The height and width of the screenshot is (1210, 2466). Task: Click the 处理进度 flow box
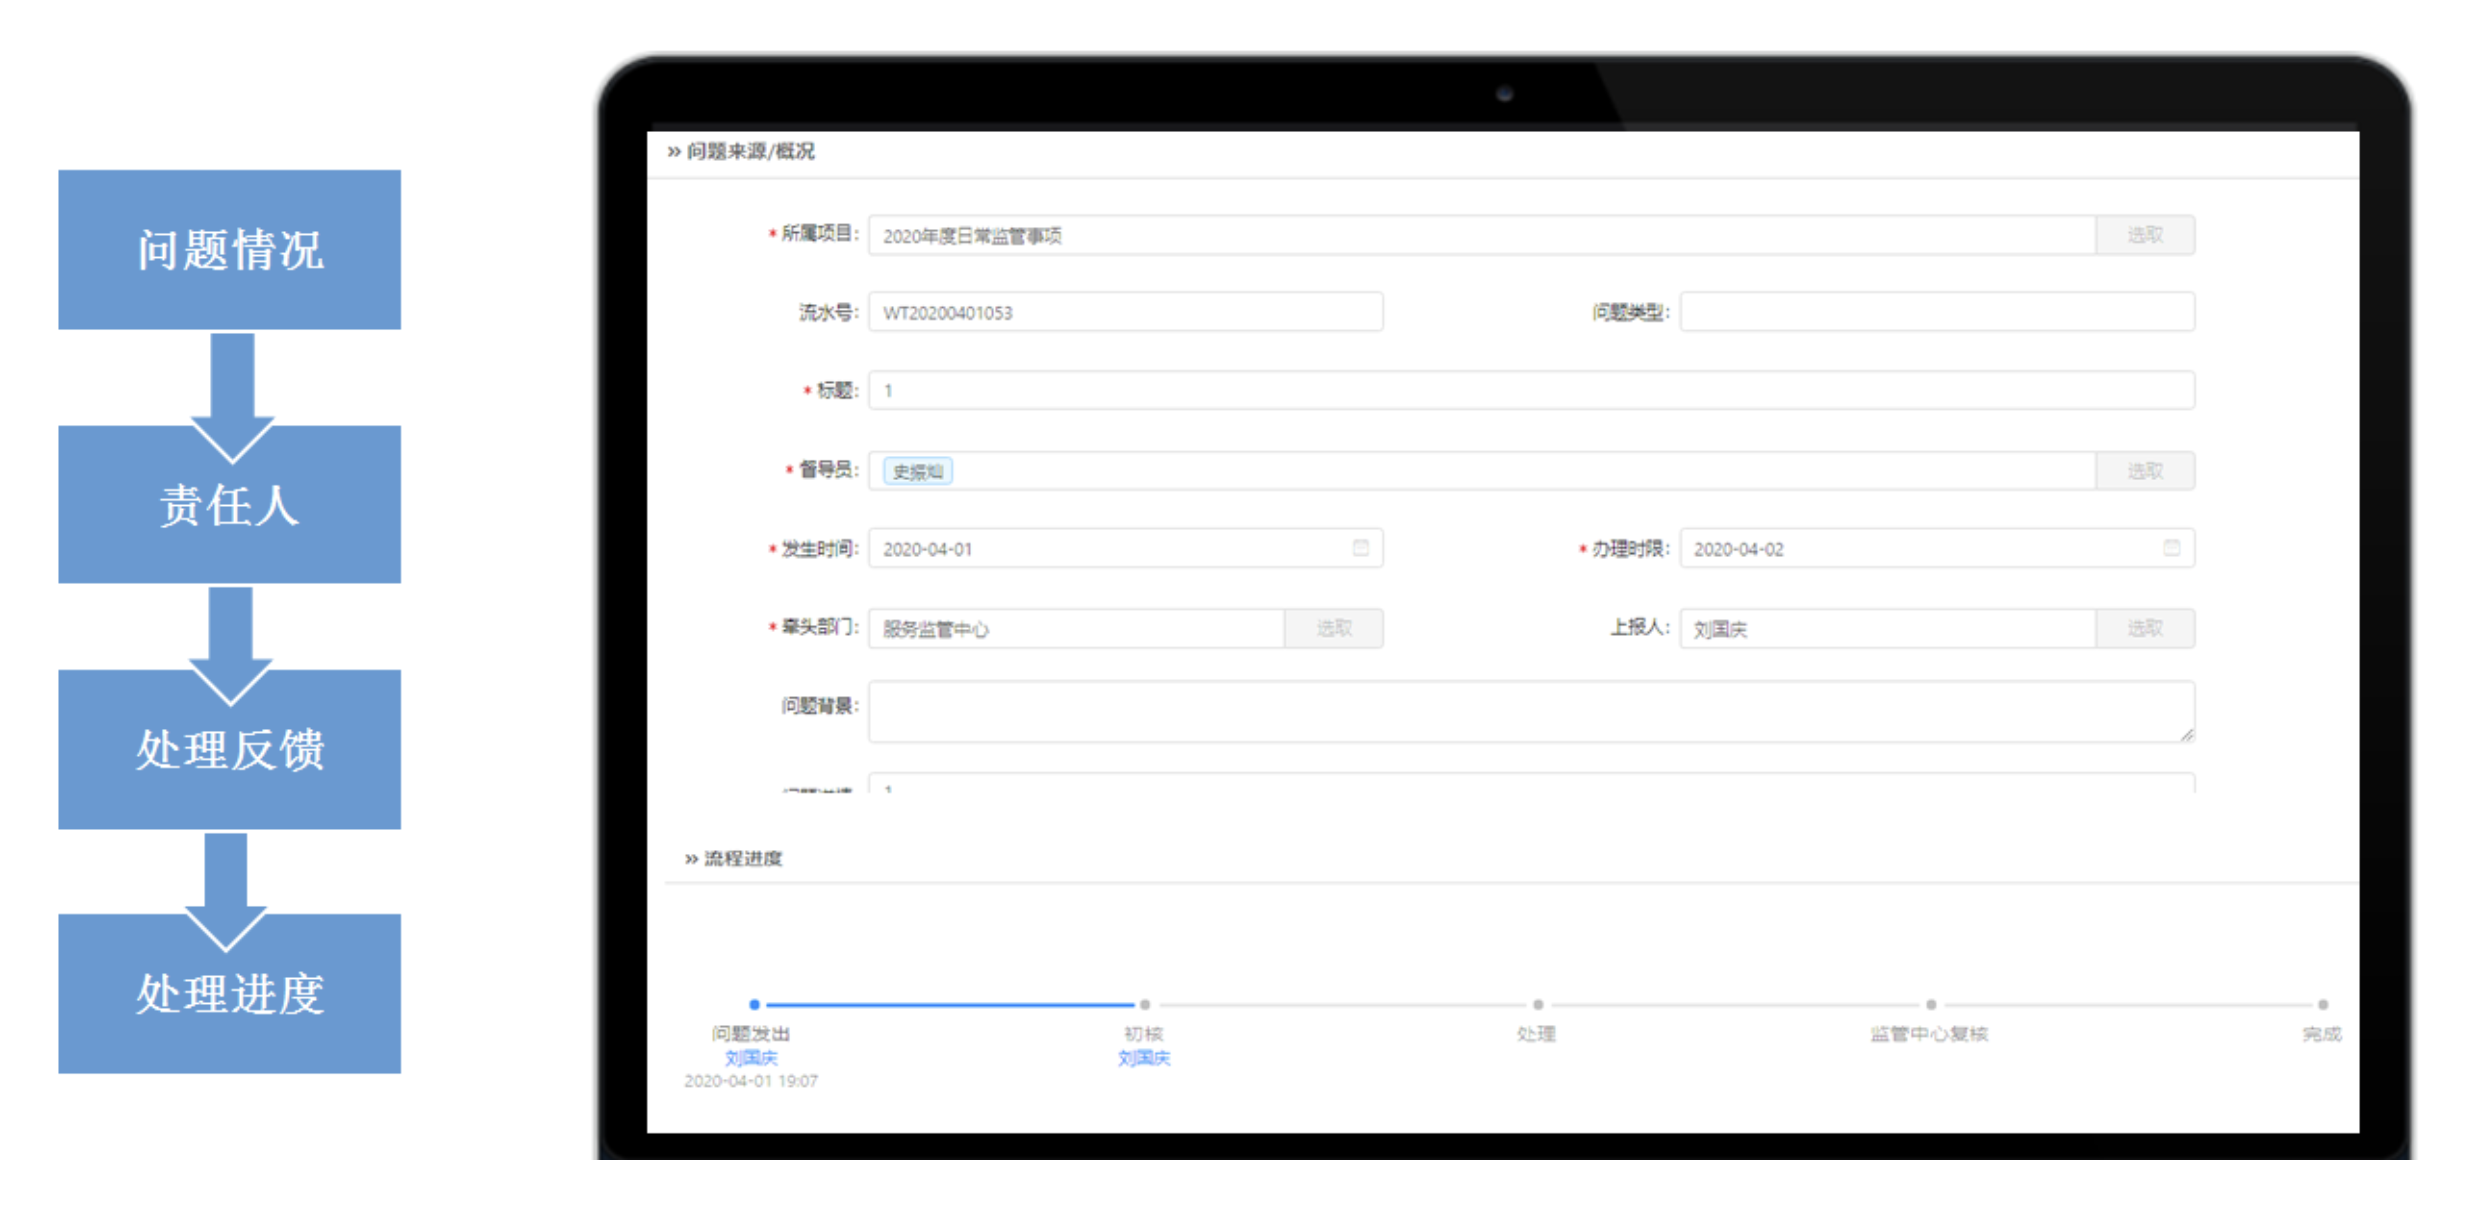[x=229, y=993]
